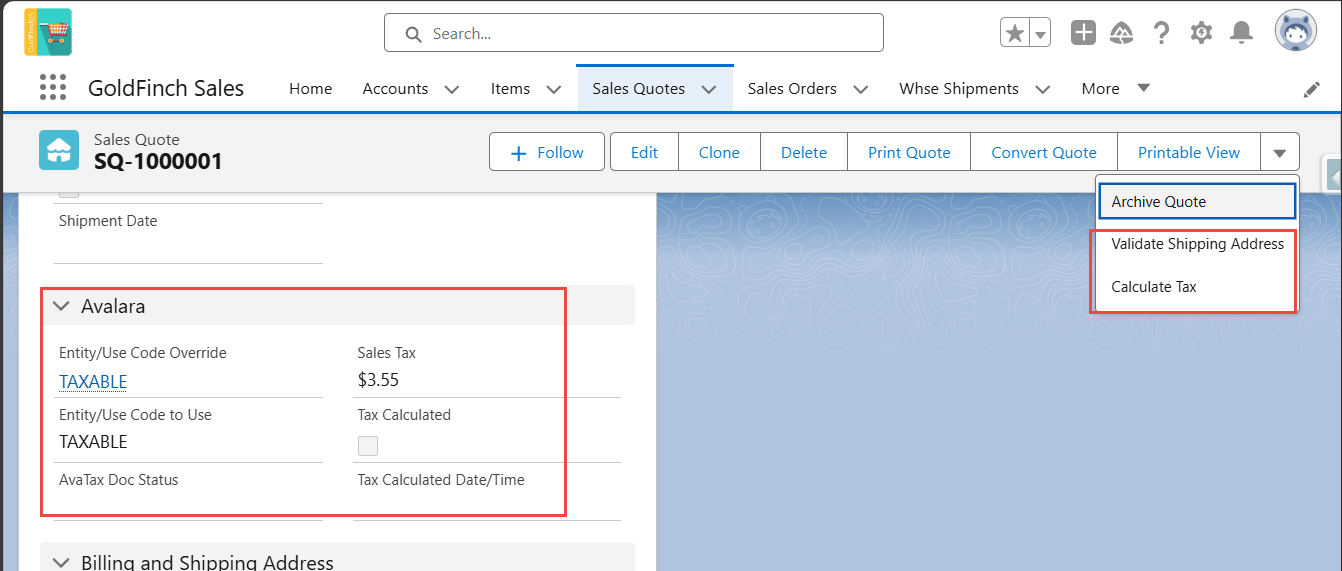Open the More navigation menu
This screenshot has height=571, width=1342.
coord(1116,88)
